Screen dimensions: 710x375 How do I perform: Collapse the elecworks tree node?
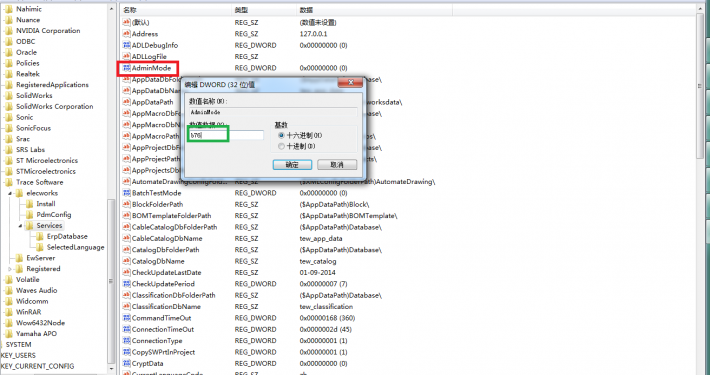(10, 193)
